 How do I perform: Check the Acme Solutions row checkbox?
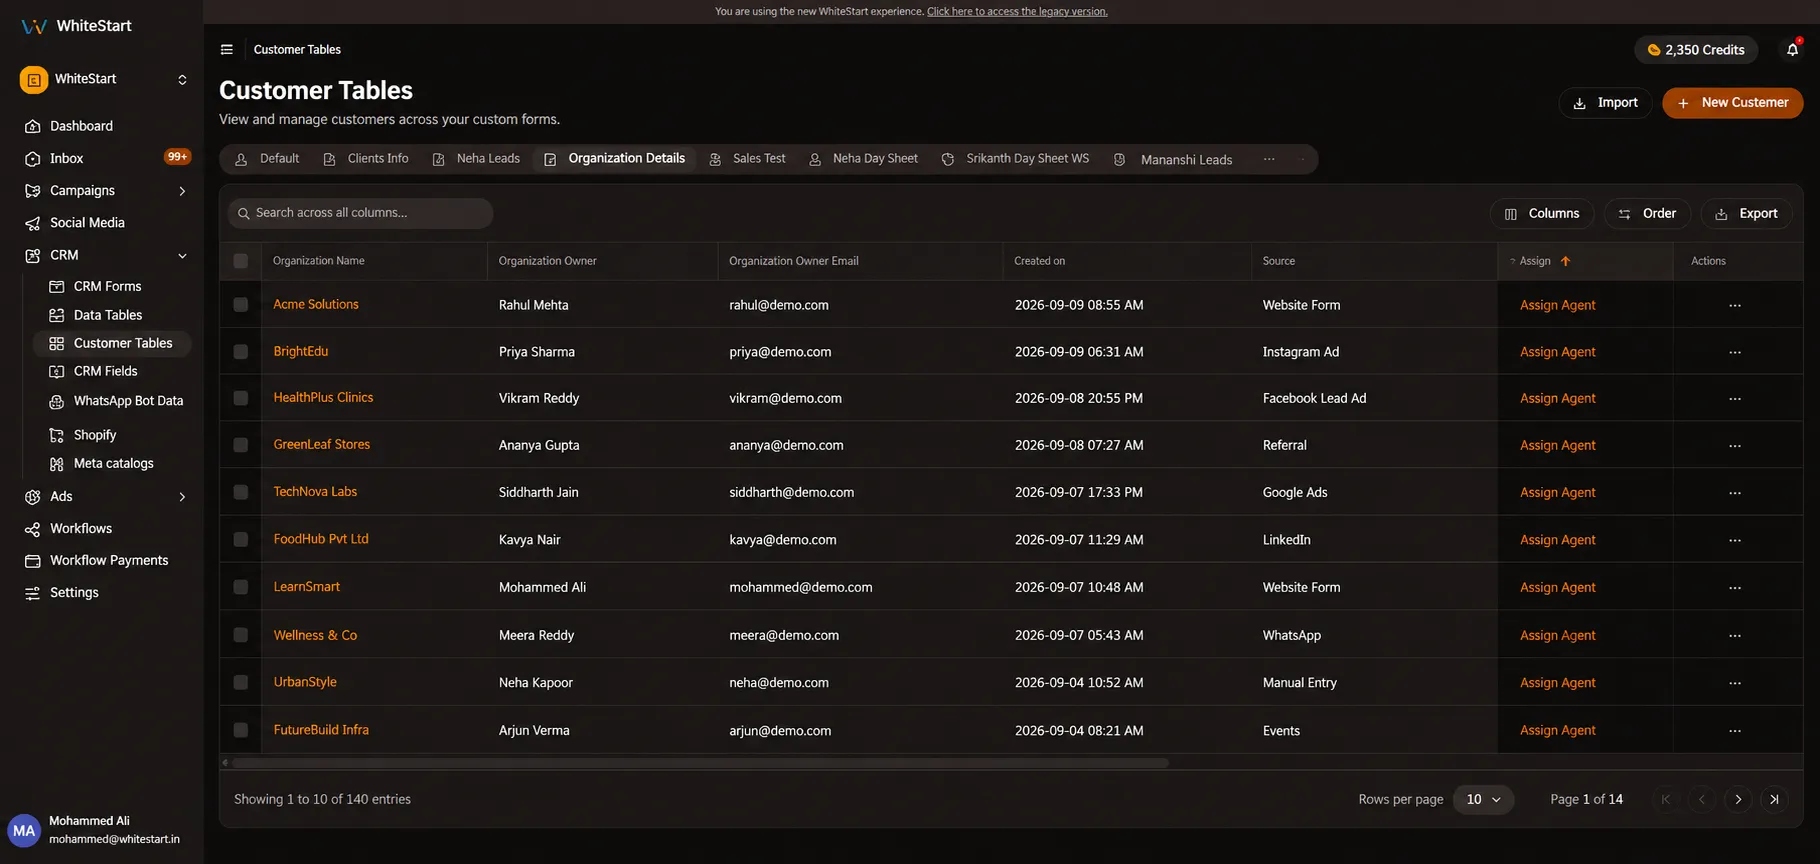pos(240,304)
